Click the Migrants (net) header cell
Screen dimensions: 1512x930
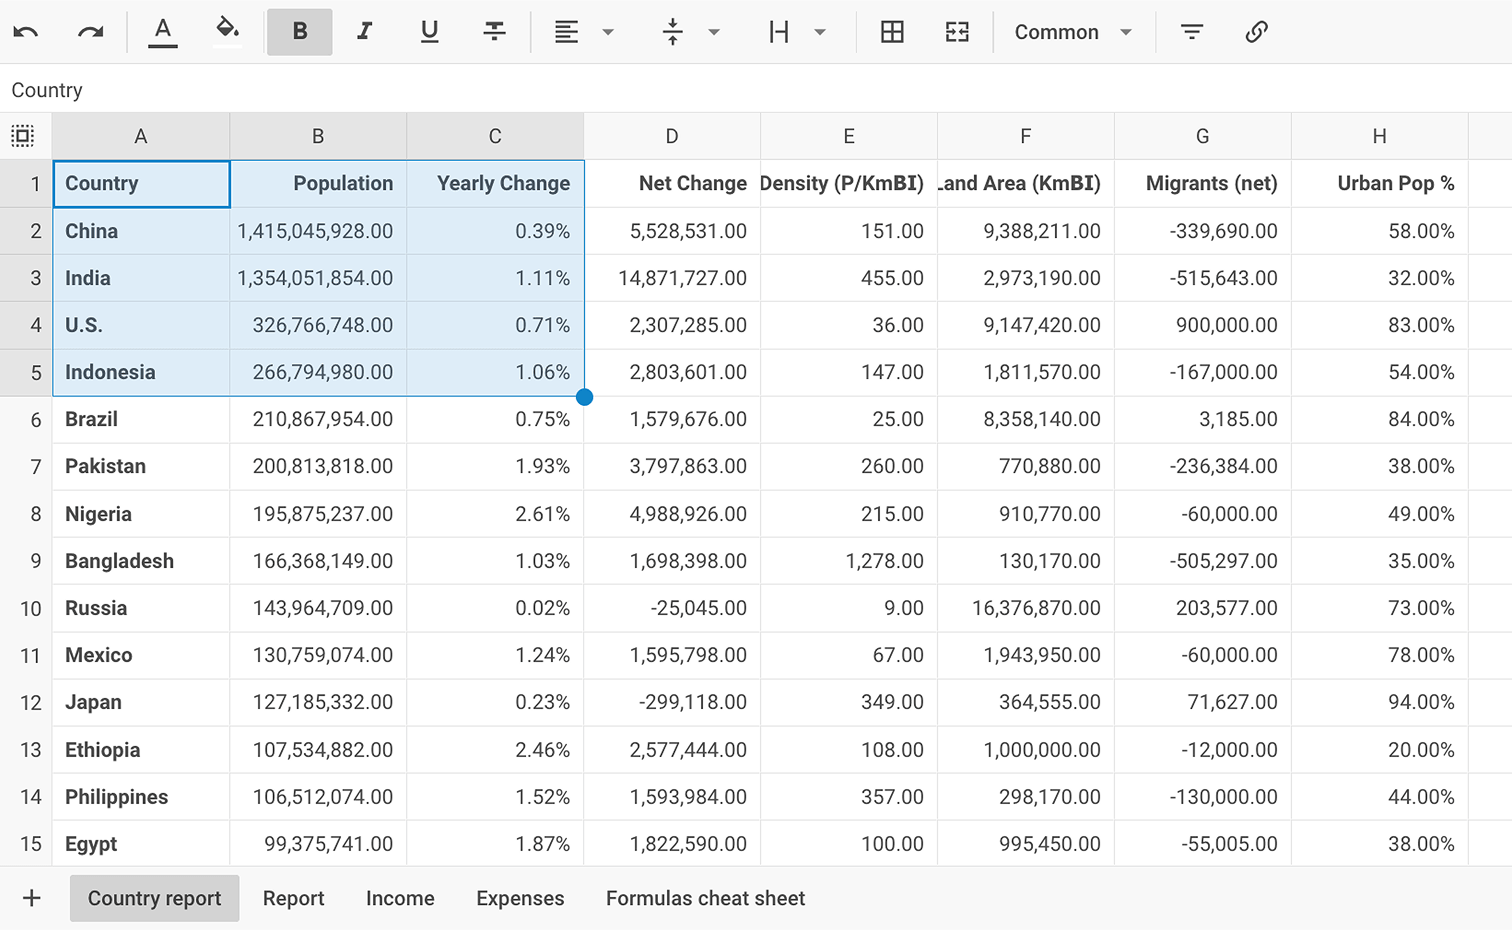tap(1203, 183)
